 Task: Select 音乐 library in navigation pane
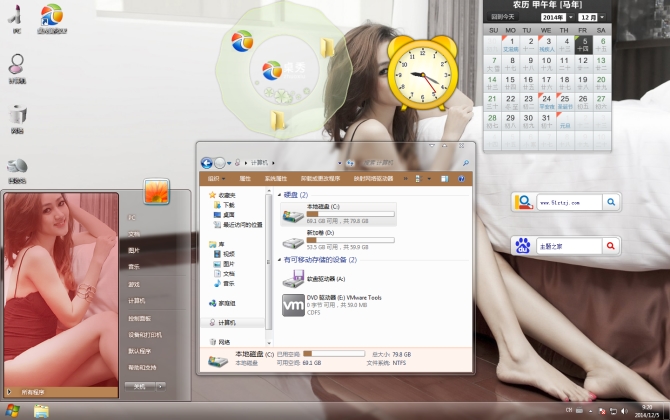tap(229, 283)
